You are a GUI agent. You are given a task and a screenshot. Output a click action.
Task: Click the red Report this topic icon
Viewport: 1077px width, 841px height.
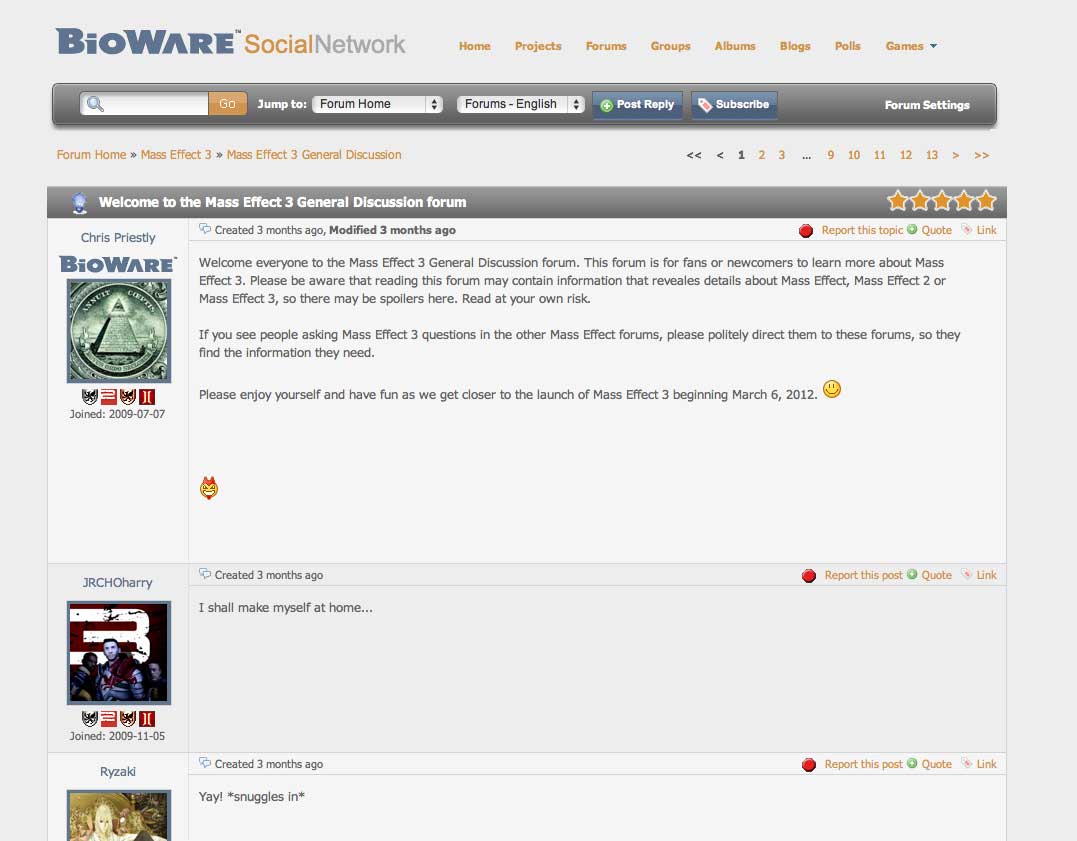pyautogui.click(x=806, y=231)
